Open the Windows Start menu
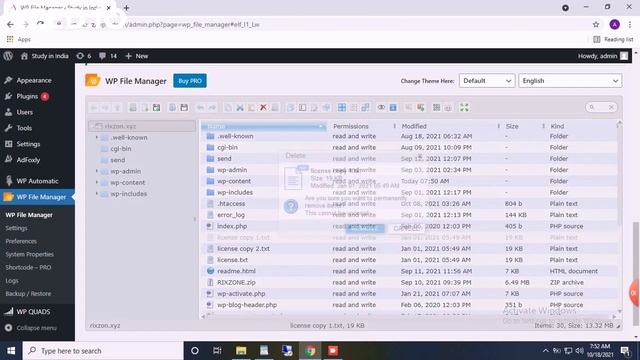This screenshot has width=640, height=360. (x=11, y=351)
